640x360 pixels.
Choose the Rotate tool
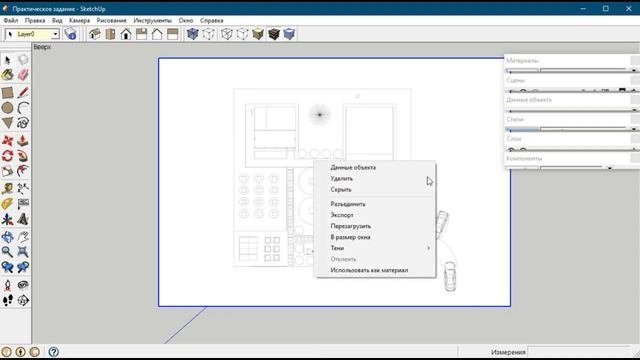pos(7,156)
